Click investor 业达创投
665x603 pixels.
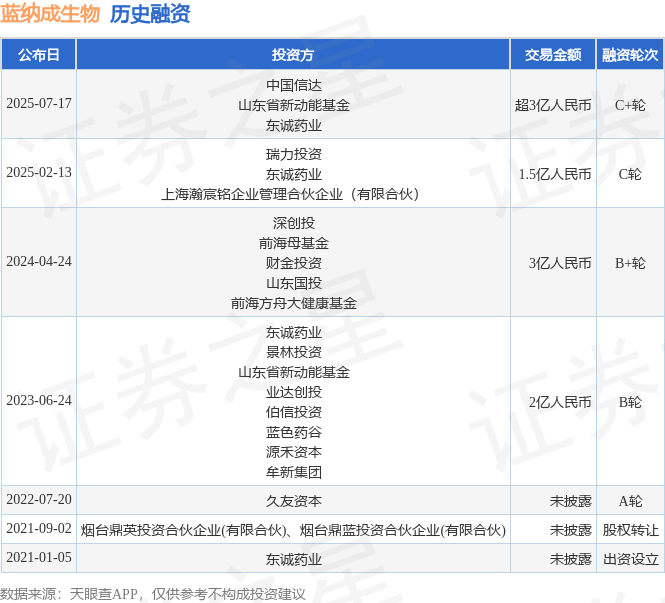(x=293, y=392)
